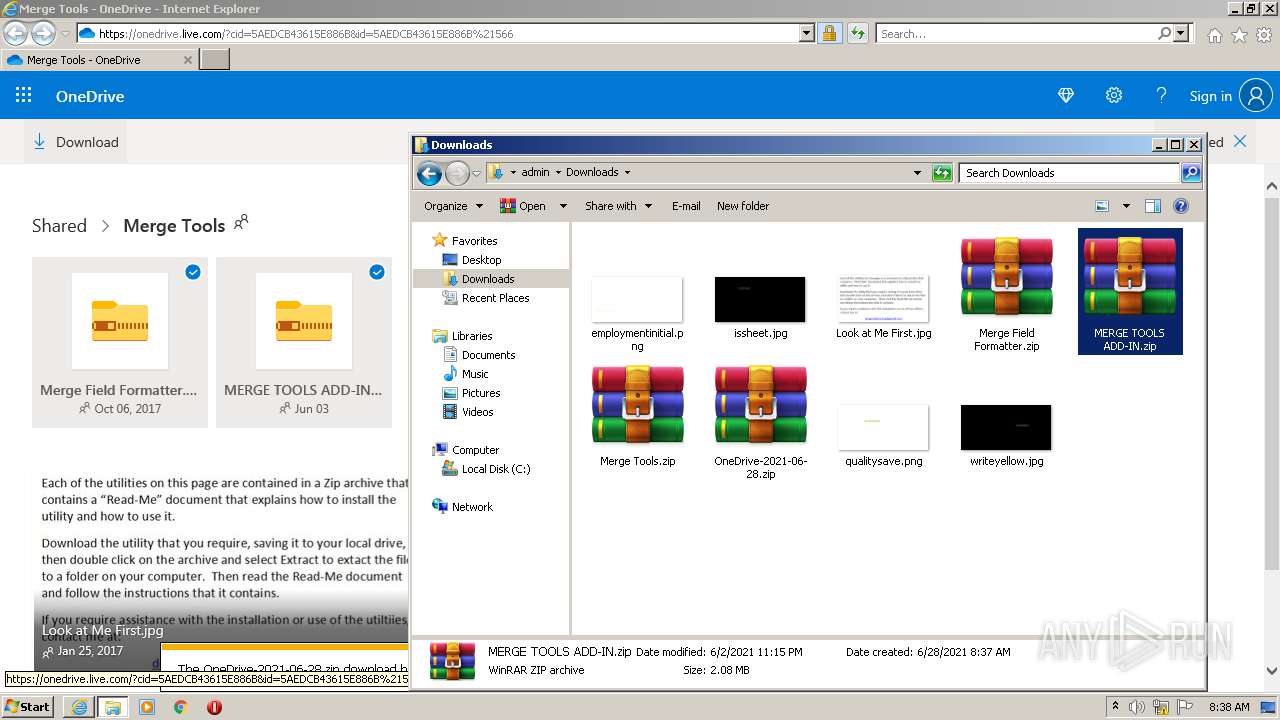Image resolution: width=1280 pixels, height=720 pixels.
Task: Expand IE search provider dropdown
Action: tap(1181, 33)
